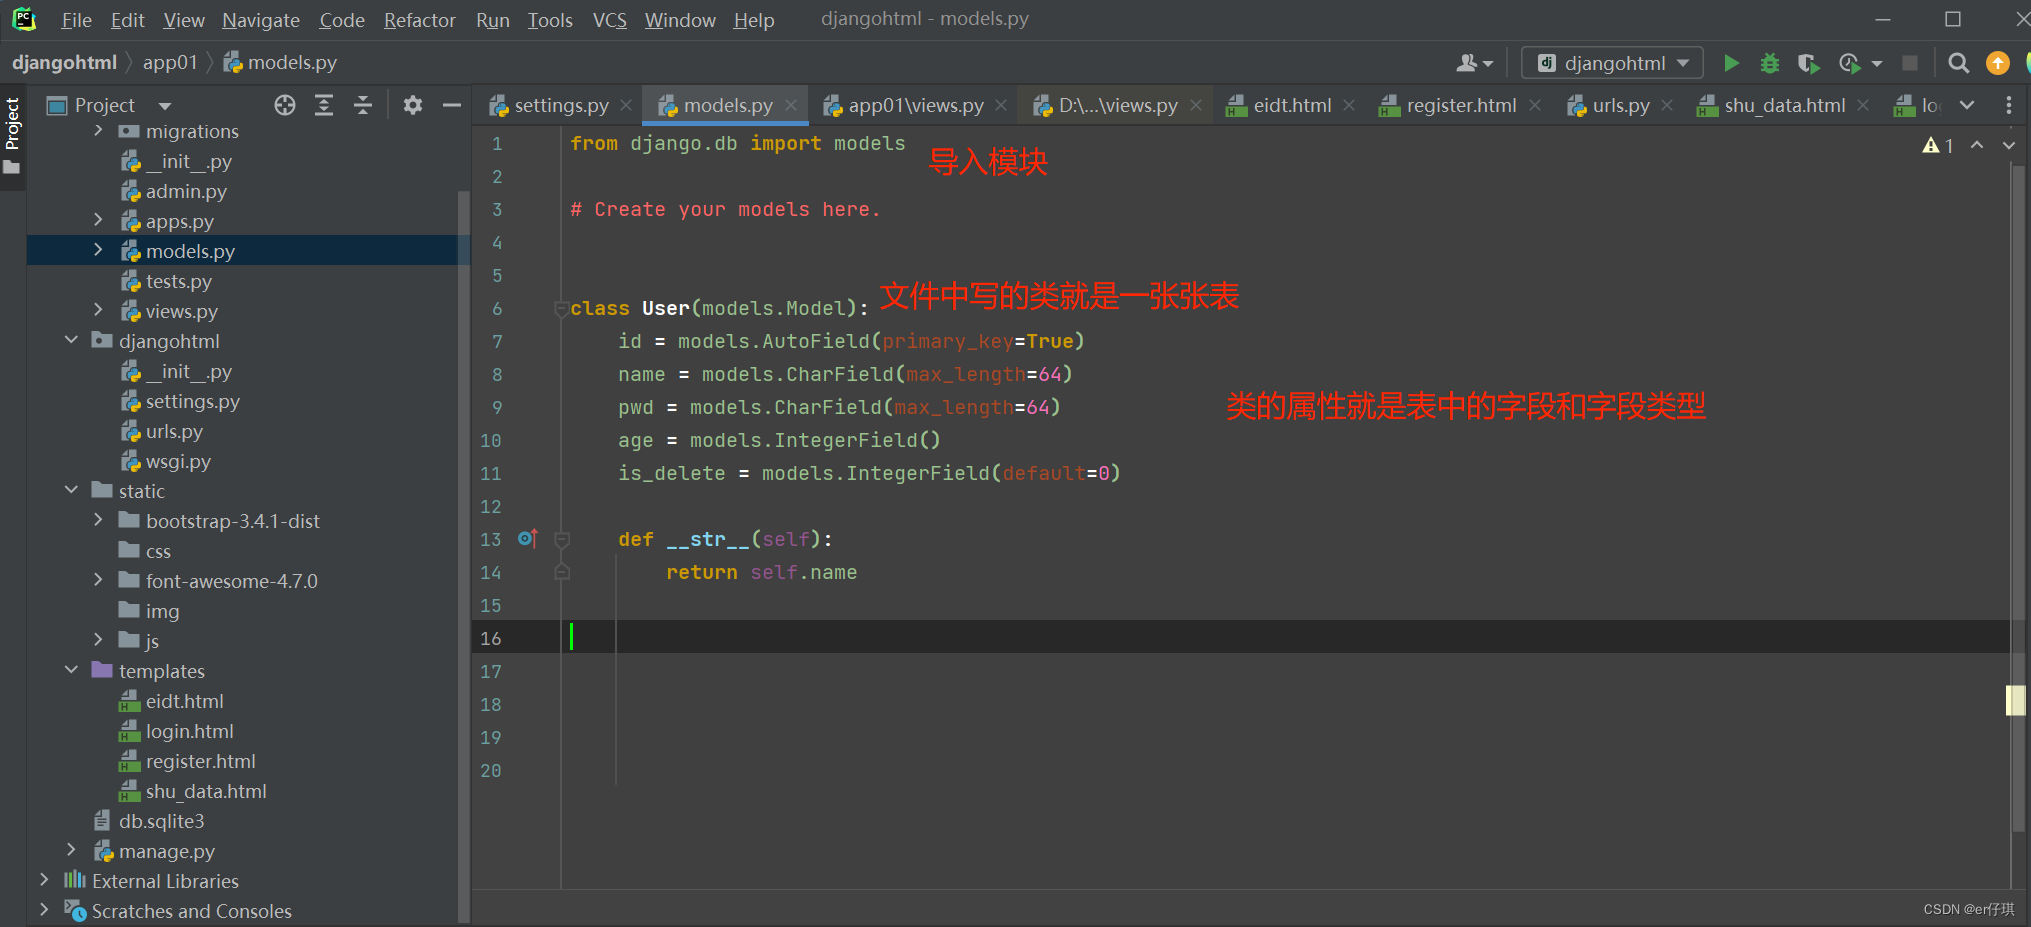Collapse the djangohtml folder
This screenshot has width=2031, height=927.
click(71, 341)
